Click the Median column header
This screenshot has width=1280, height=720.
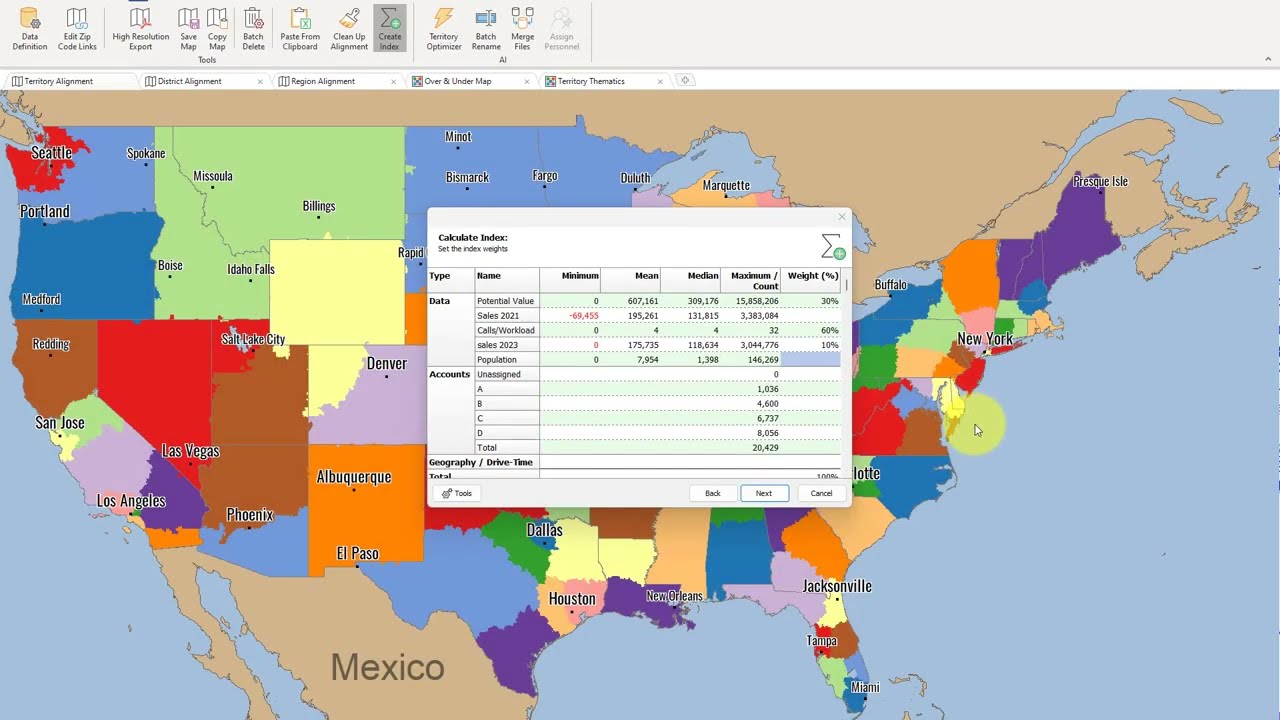point(691,280)
